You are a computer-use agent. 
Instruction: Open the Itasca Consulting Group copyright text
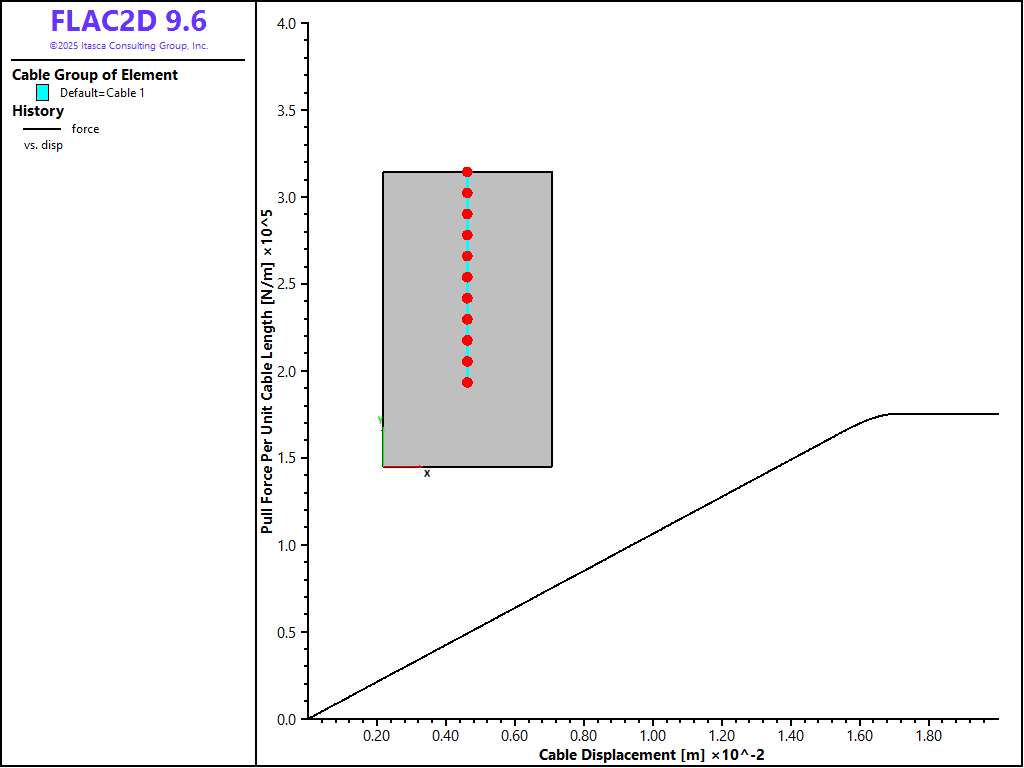[128, 46]
